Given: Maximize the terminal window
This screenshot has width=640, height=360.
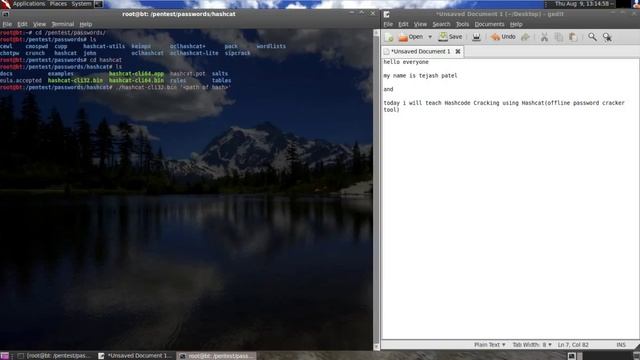Looking at the screenshot, I should (362, 13).
